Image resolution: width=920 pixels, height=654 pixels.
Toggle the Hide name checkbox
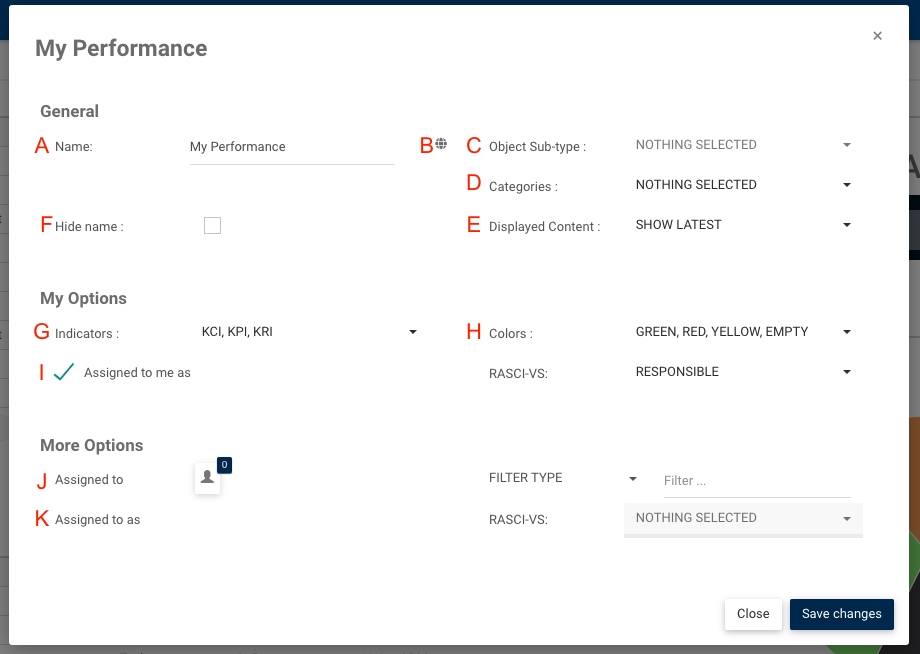coord(212,226)
